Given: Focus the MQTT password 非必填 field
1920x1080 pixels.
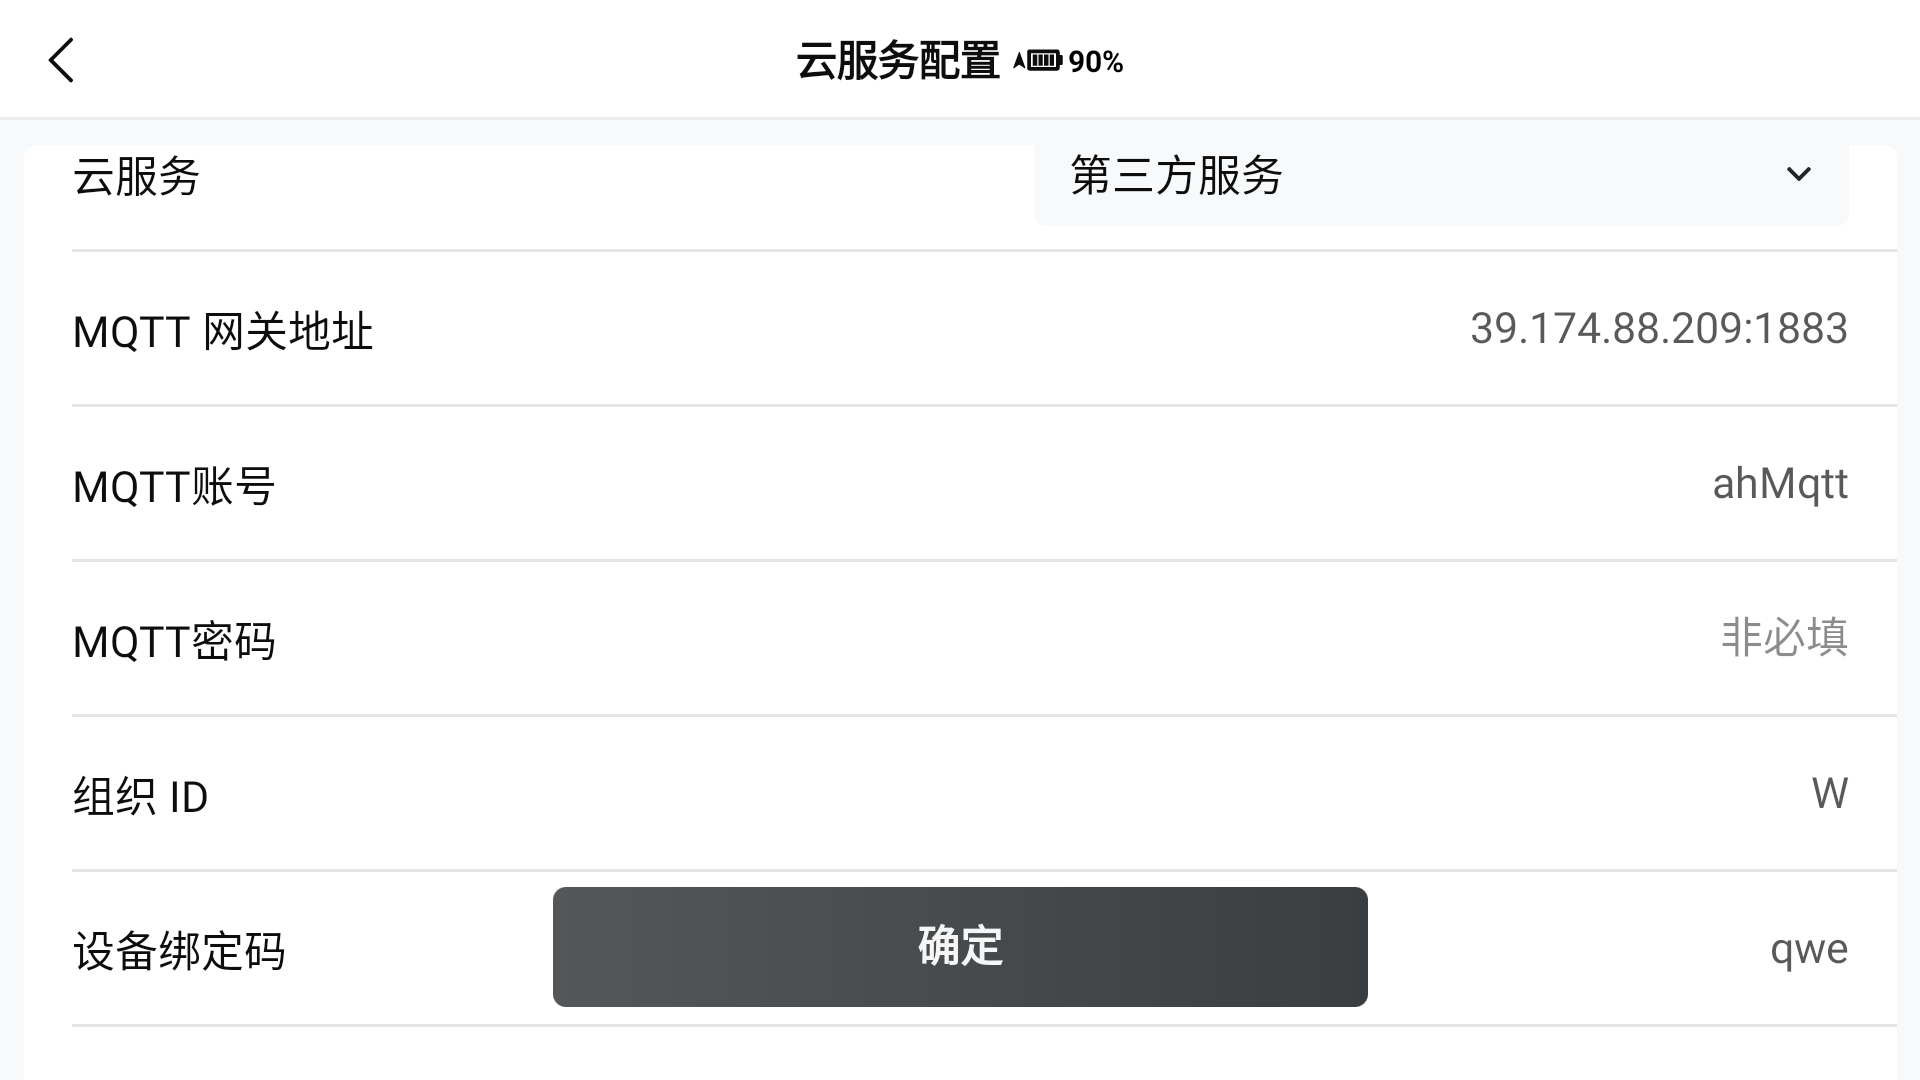Looking at the screenshot, I should [x=1783, y=638].
